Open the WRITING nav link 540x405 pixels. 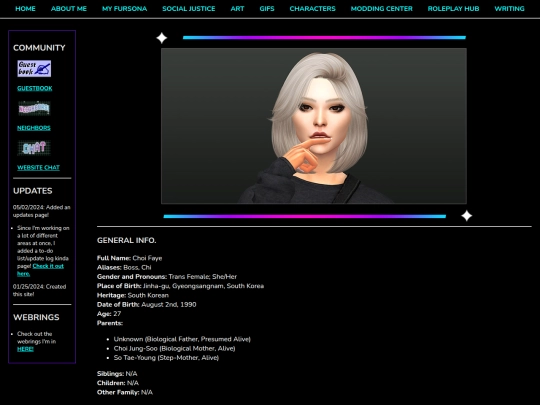(509, 9)
